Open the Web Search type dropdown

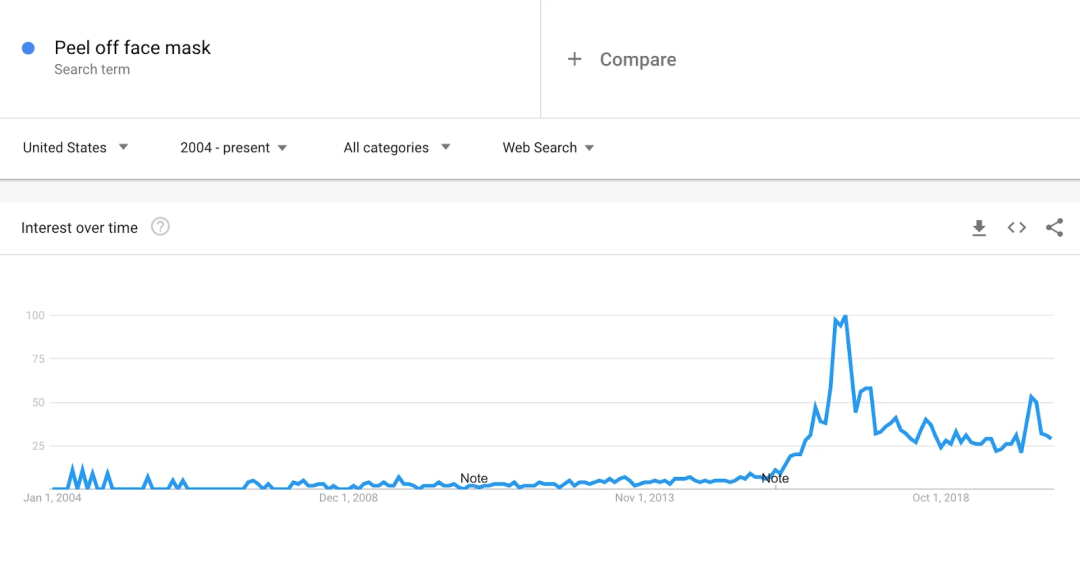548,147
